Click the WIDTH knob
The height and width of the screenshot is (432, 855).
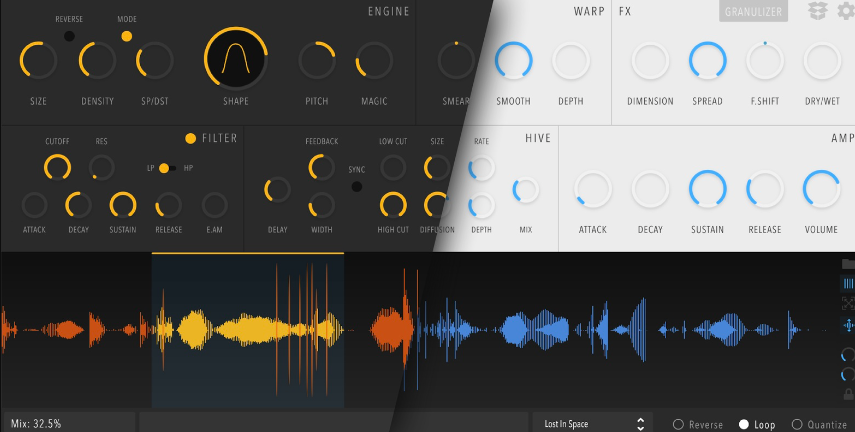322,205
